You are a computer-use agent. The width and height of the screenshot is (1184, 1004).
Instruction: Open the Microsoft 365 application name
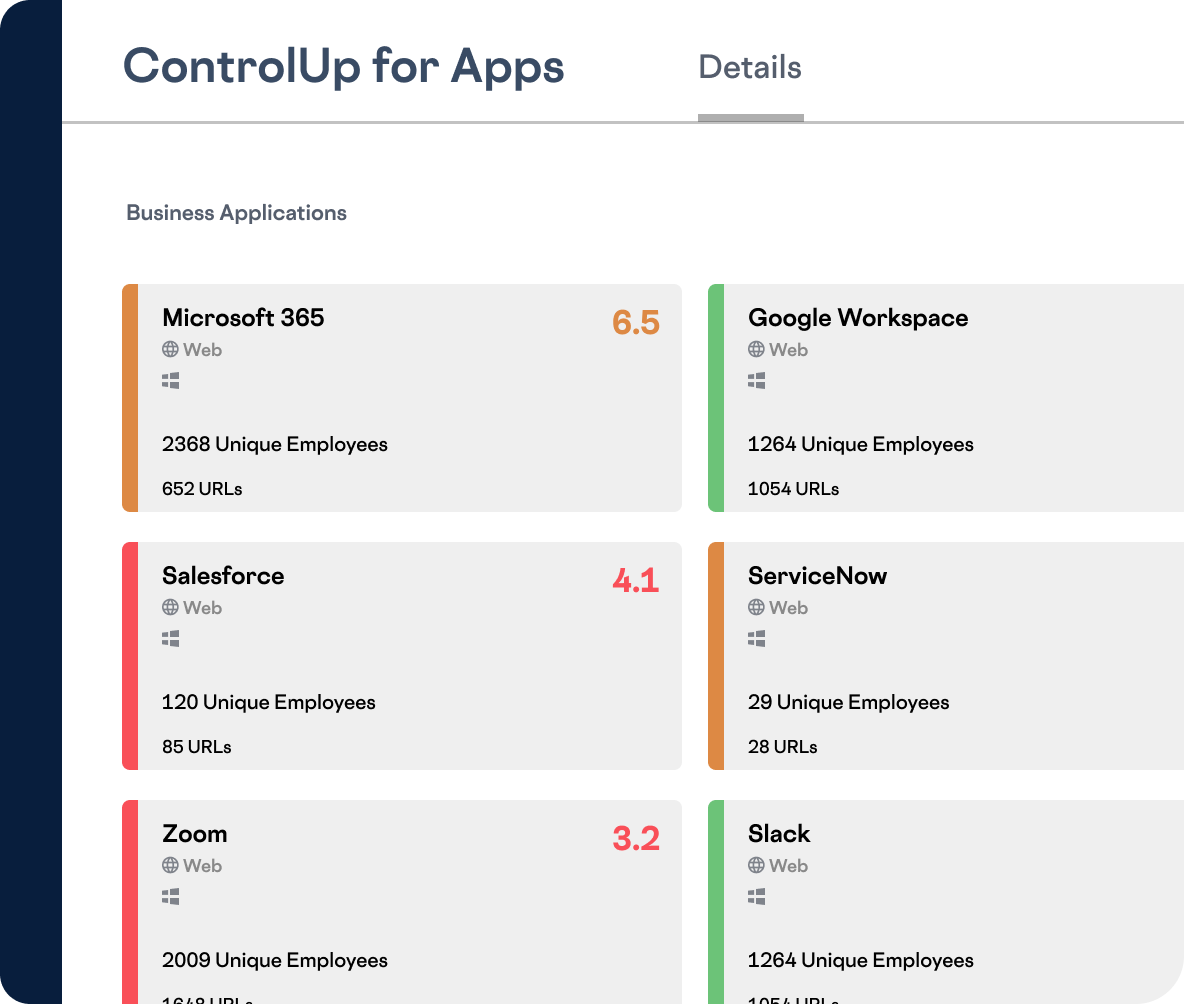pyautogui.click(x=243, y=318)
